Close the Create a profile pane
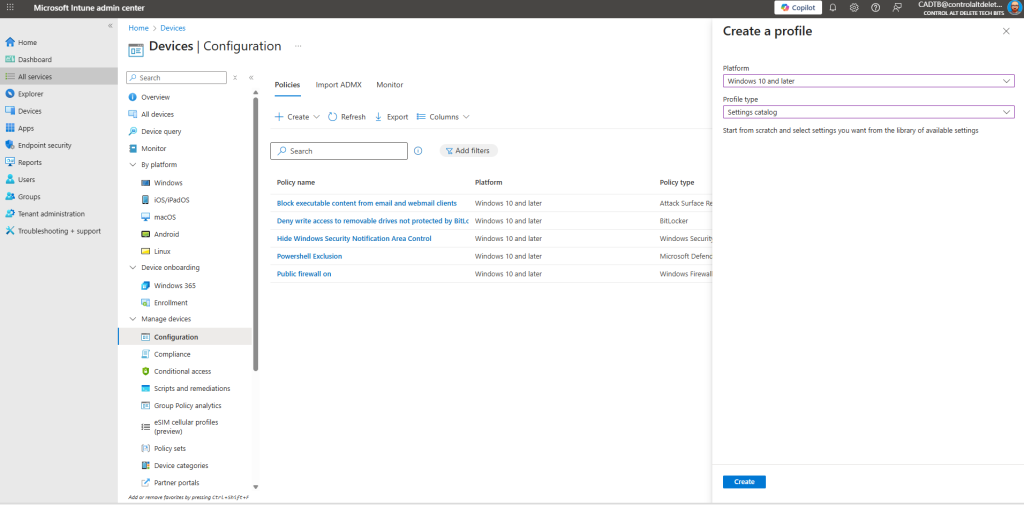 1006,32
